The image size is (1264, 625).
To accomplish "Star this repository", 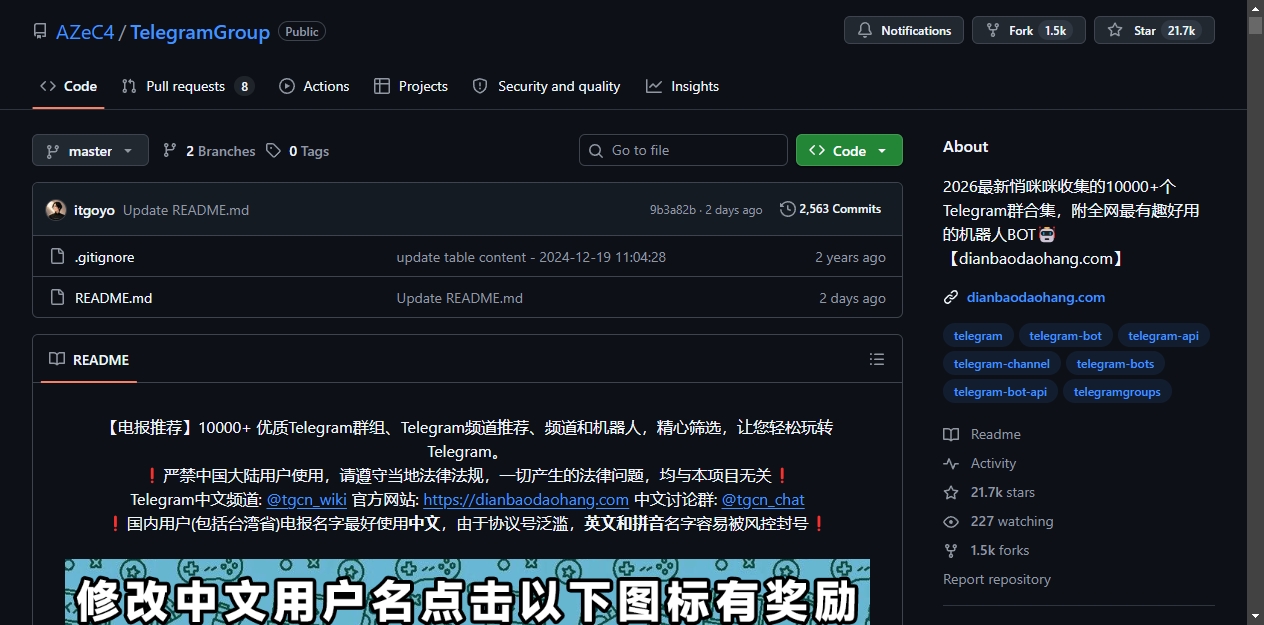I will [x=1154, y=30].
